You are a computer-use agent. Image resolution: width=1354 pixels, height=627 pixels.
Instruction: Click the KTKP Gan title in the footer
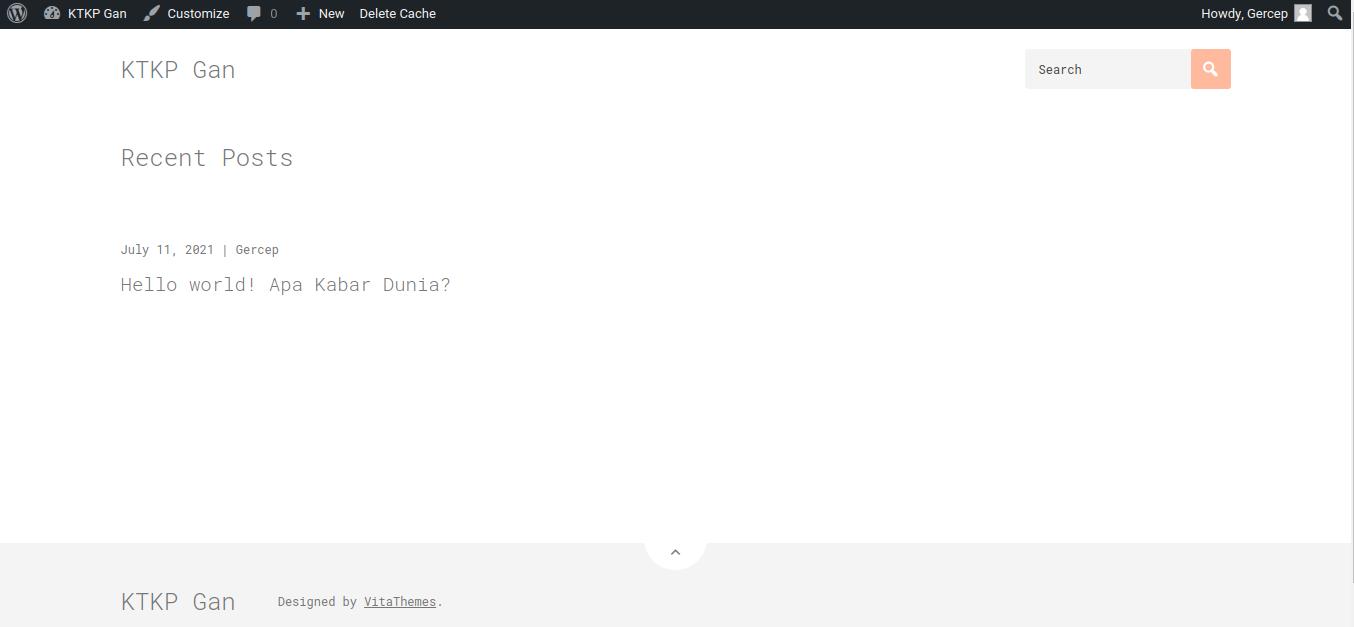pos(178,602)
